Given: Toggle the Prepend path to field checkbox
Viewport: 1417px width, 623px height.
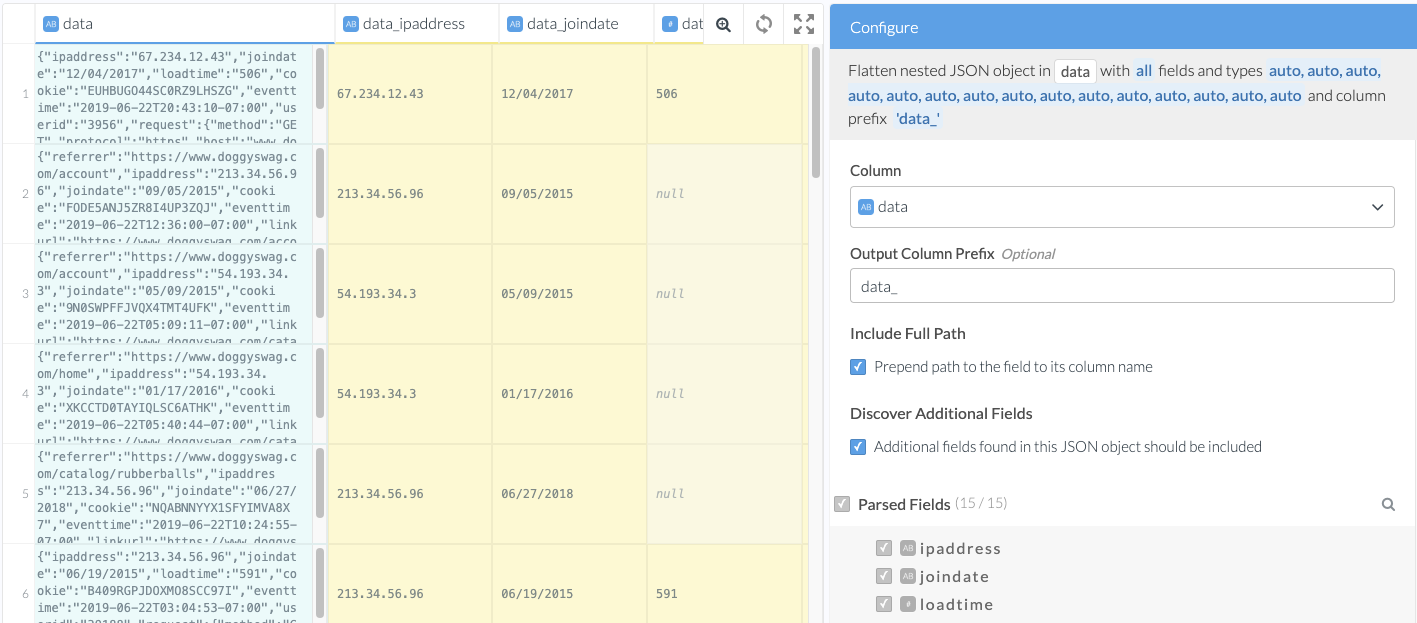Looking at the screenshot, I should pyautogui.click(x=858, y=367).
